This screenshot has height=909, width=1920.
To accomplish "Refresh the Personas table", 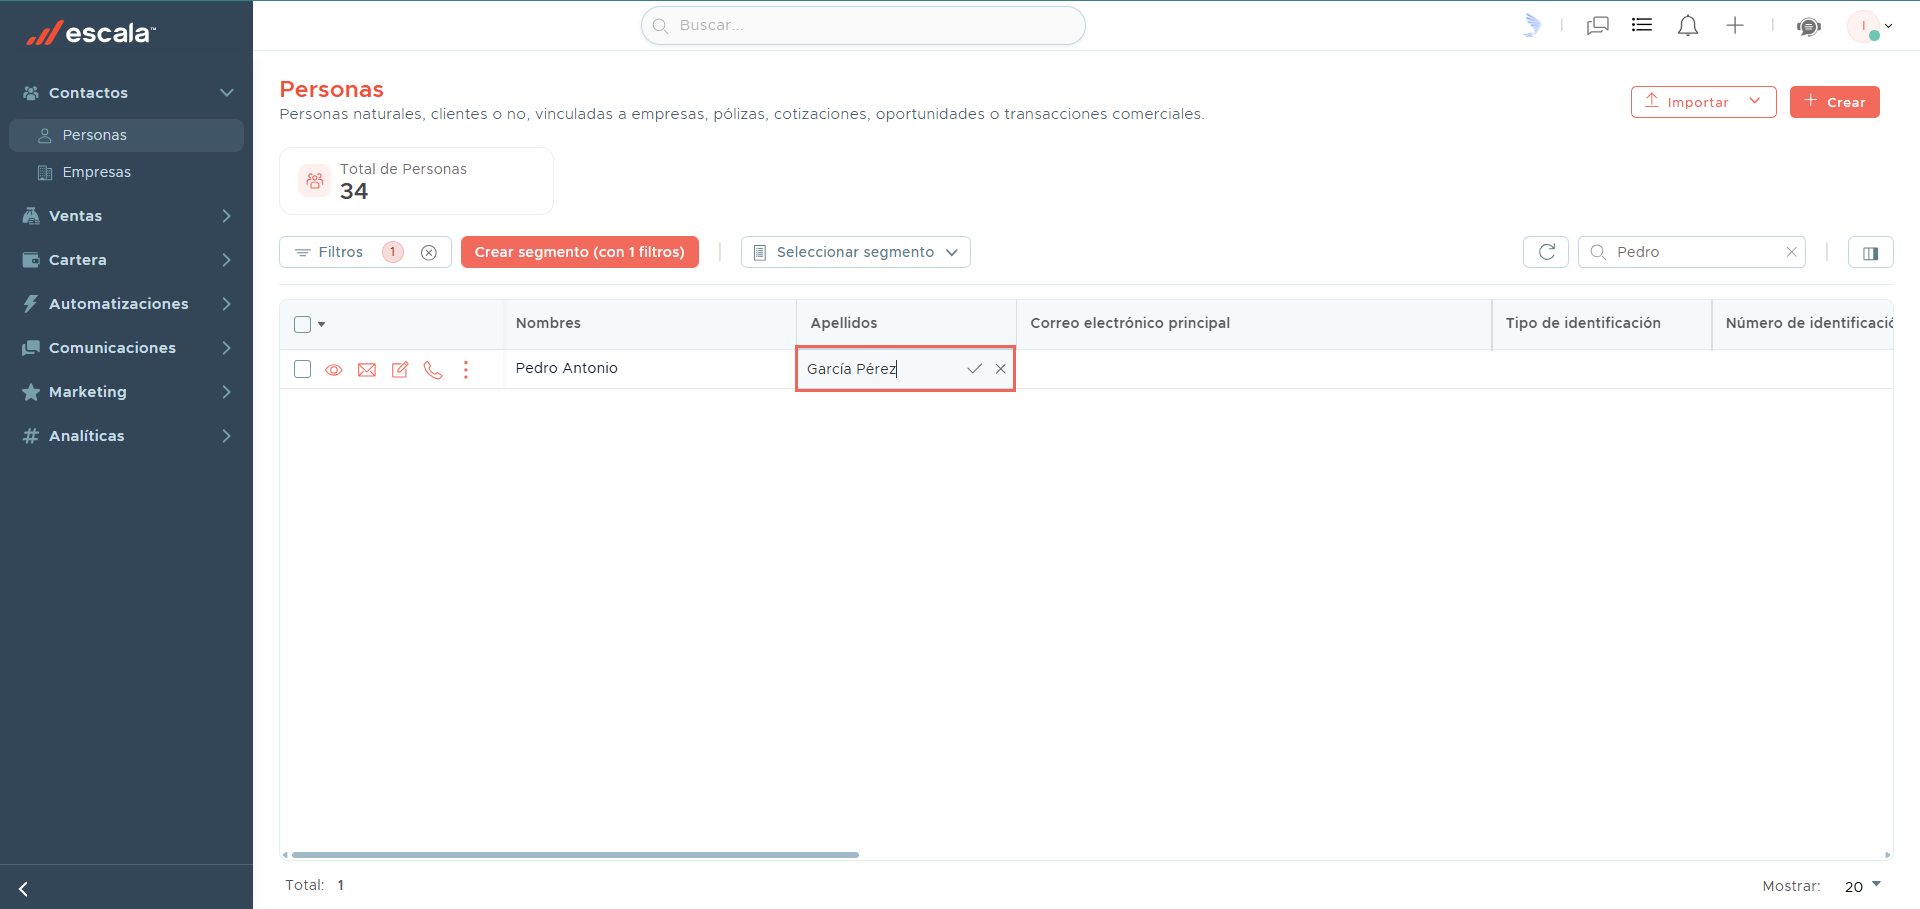I will 1546,252.
